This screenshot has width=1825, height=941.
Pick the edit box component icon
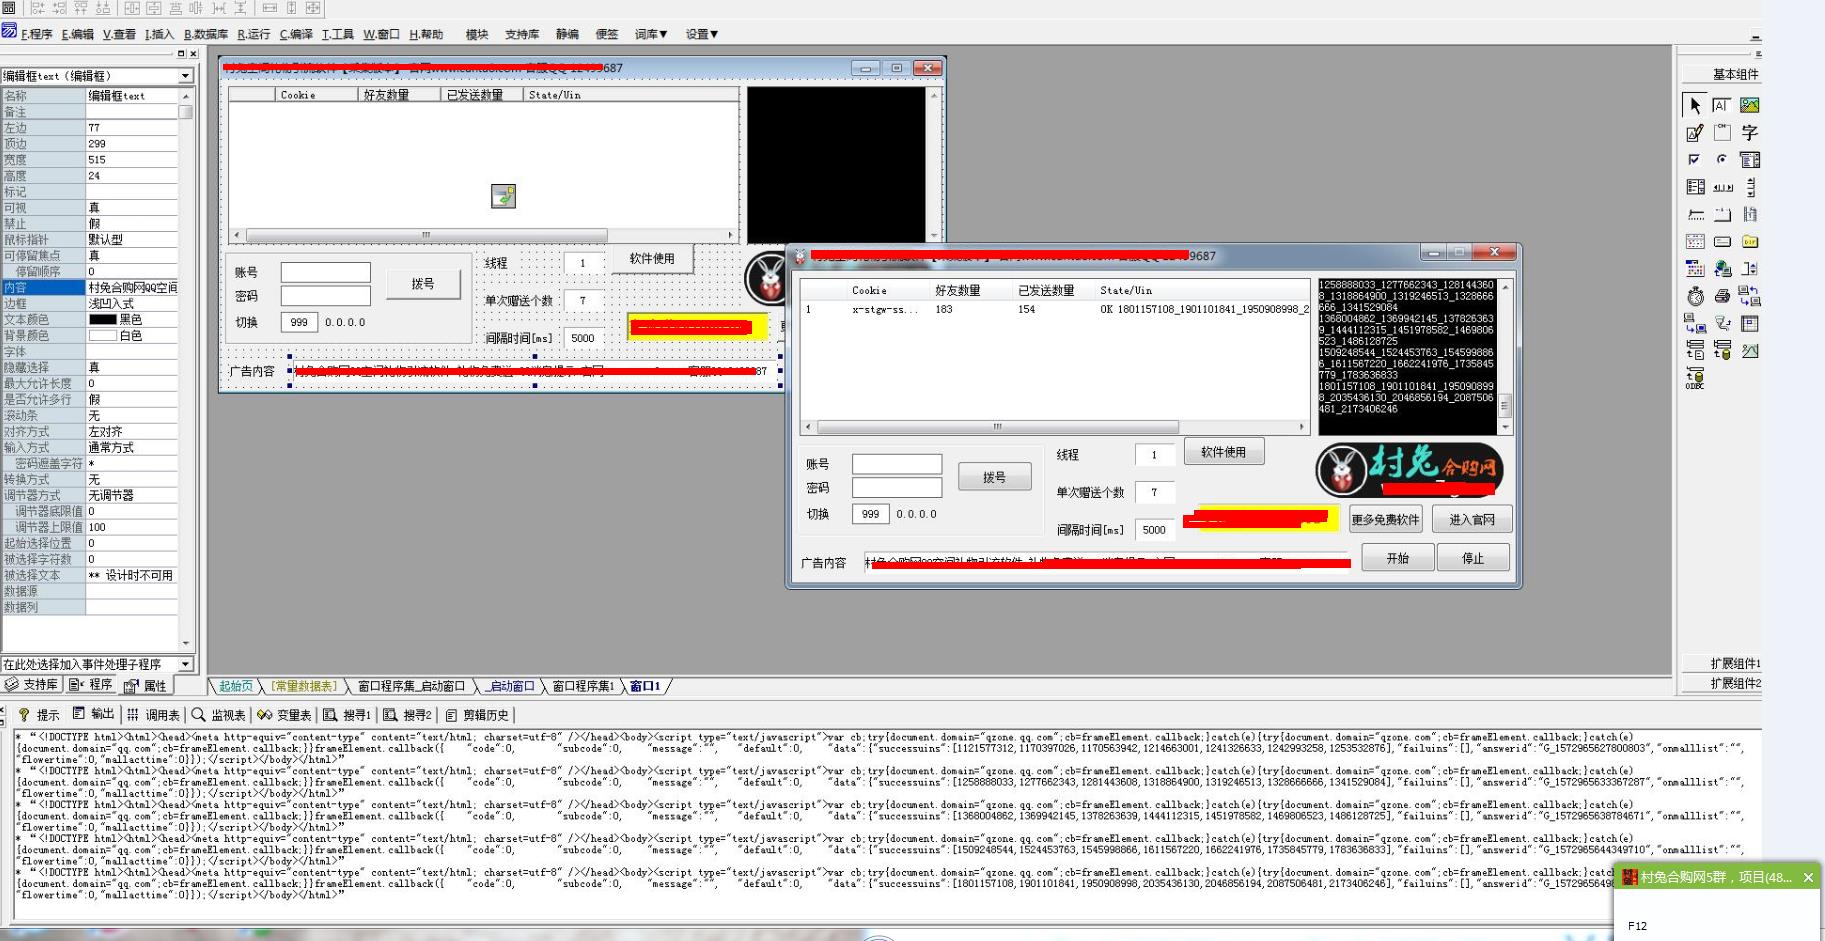pyautogui.click(x=1722, y=105)
